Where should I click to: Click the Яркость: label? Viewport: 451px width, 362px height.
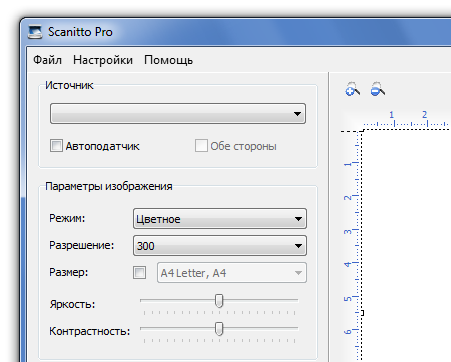coord(72,304)
